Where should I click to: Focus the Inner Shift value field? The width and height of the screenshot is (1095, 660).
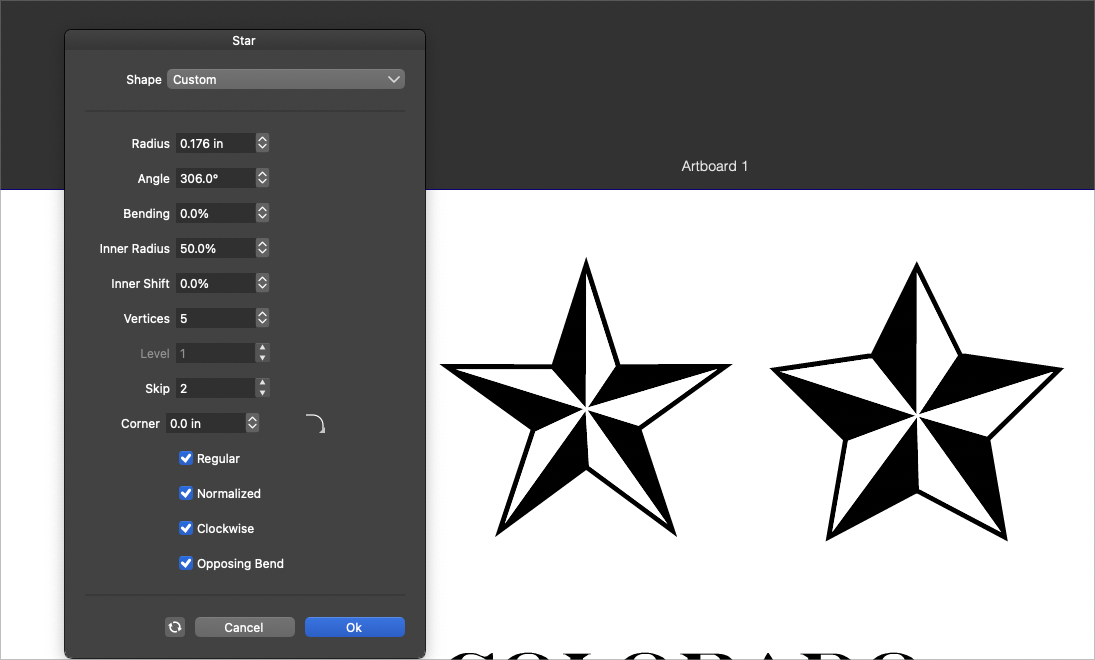tap(214, 284)
